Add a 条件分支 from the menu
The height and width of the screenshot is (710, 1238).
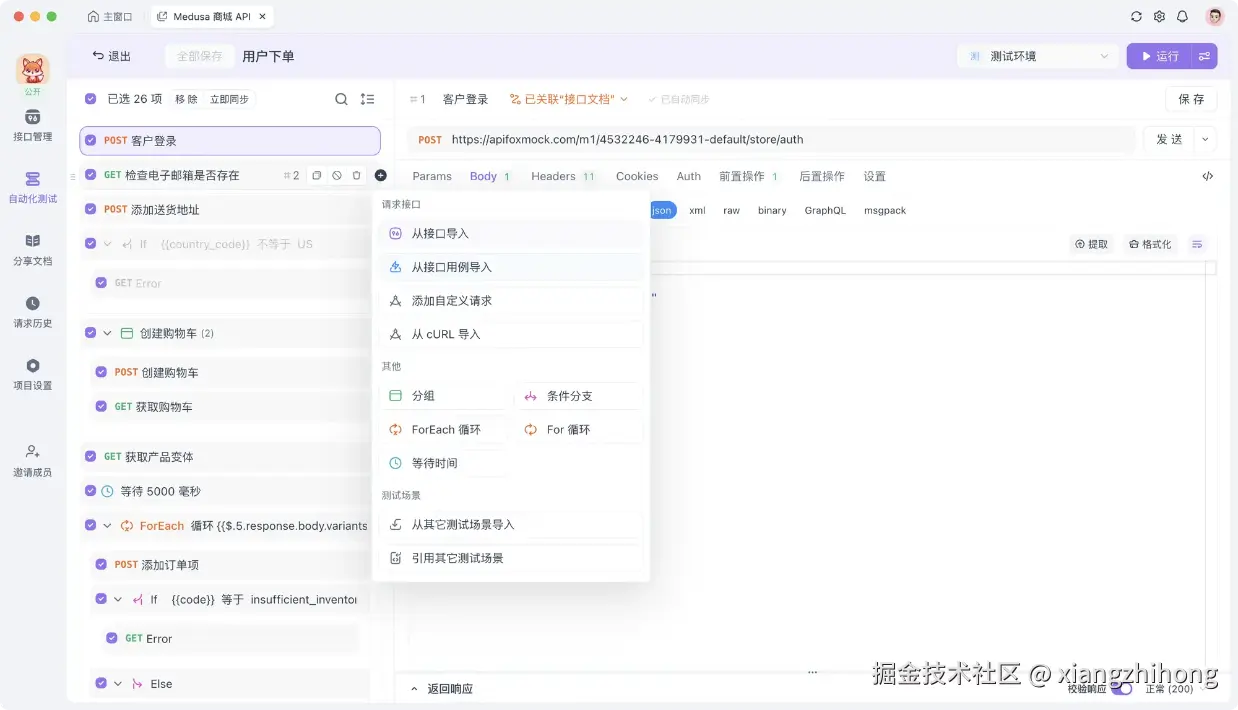[579, 396]
